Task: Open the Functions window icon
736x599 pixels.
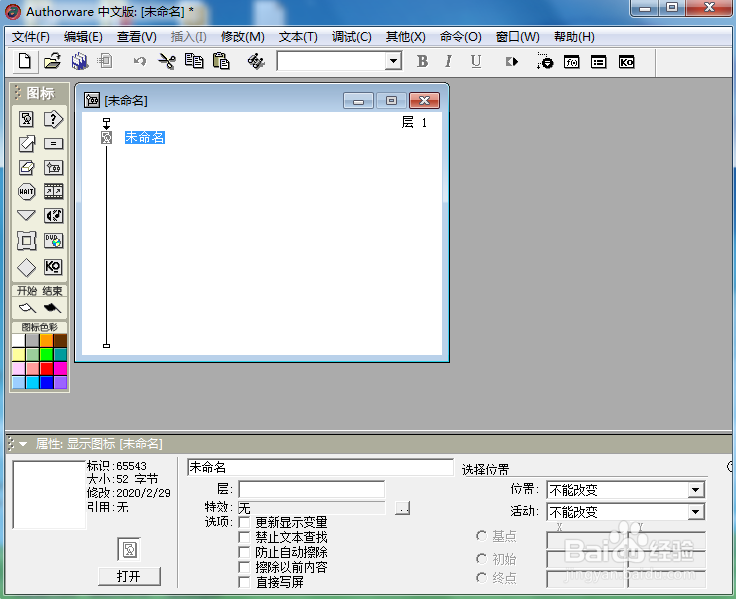Action: (572, 62)
